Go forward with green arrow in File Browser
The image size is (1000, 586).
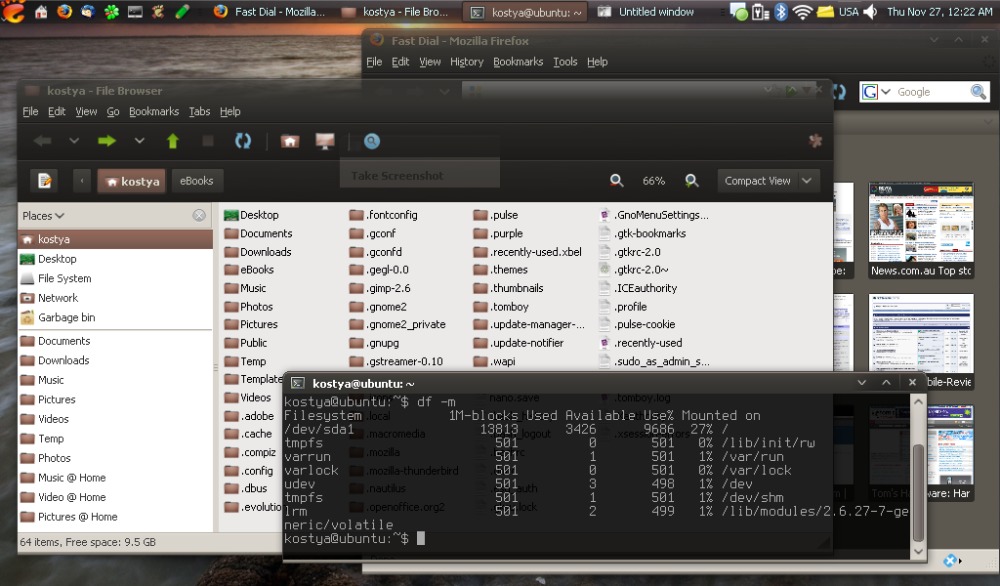[107, 141]
